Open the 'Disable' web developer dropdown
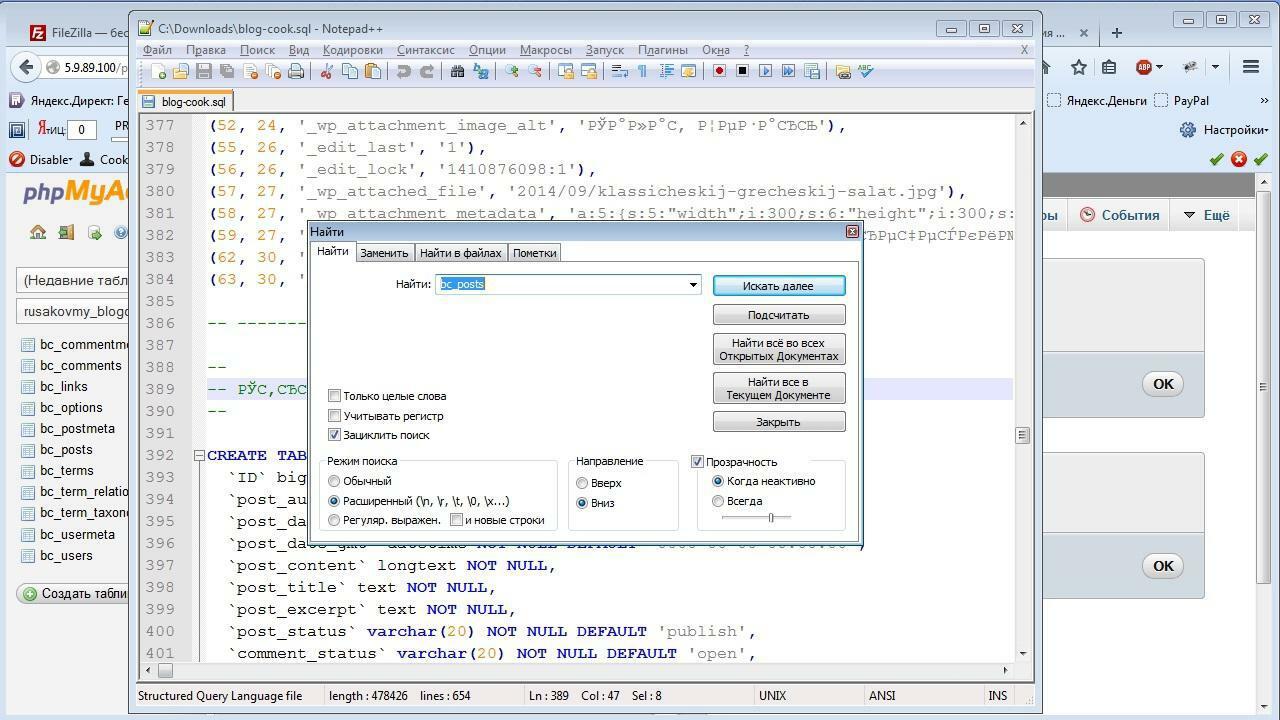Viewport: 1280px width, 720px height. click(x=41, y=159)
